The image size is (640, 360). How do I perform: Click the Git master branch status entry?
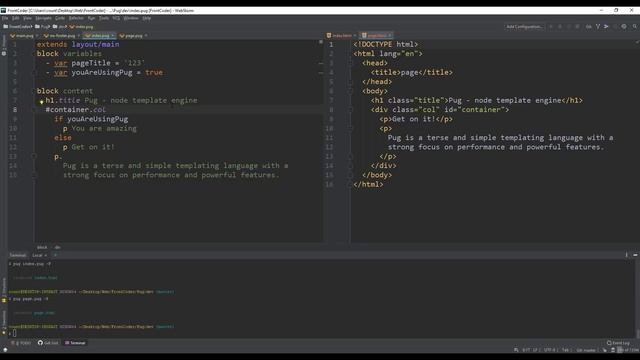(x=586, y=350)
